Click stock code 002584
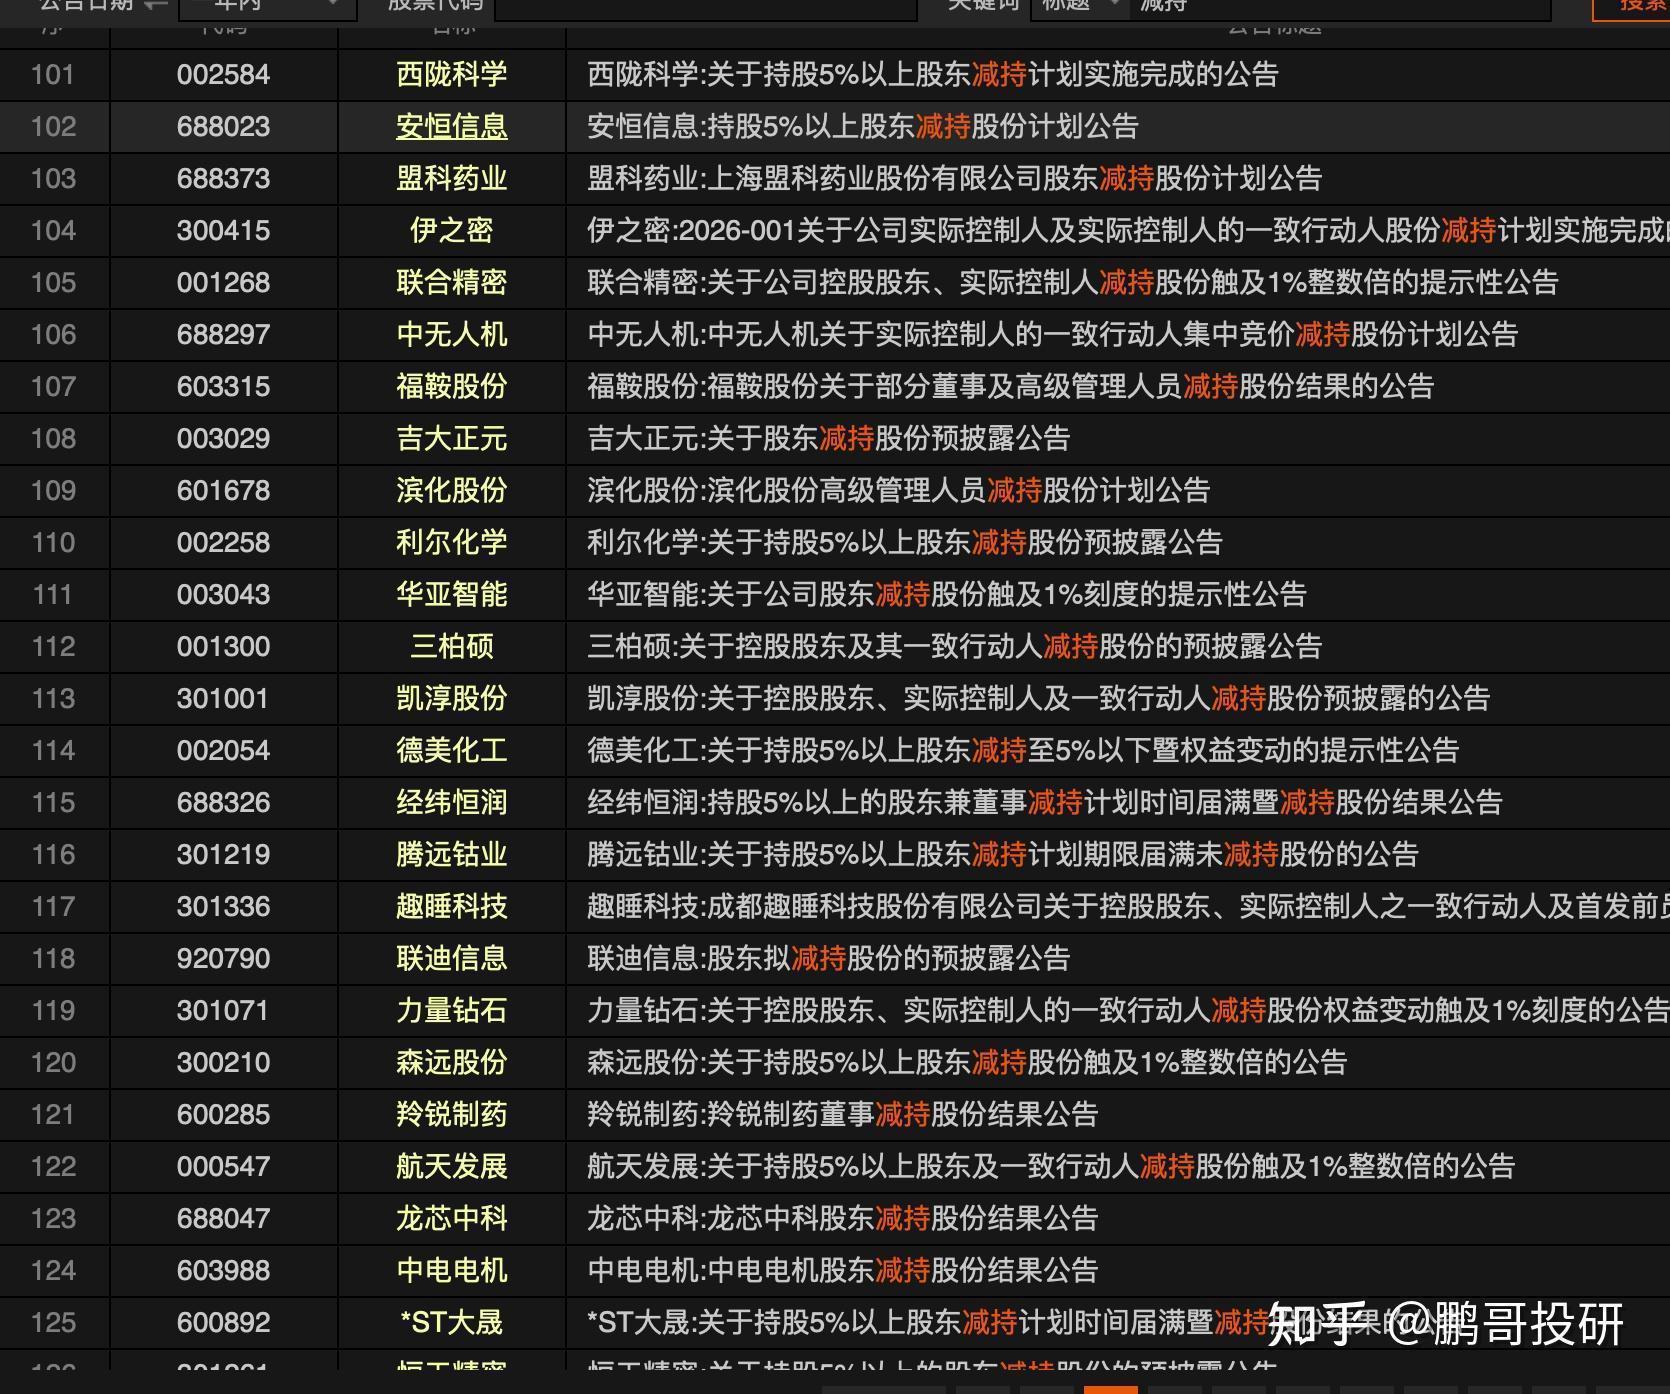This screenshot has width=1670, height=1394. (x=223, y=75)
